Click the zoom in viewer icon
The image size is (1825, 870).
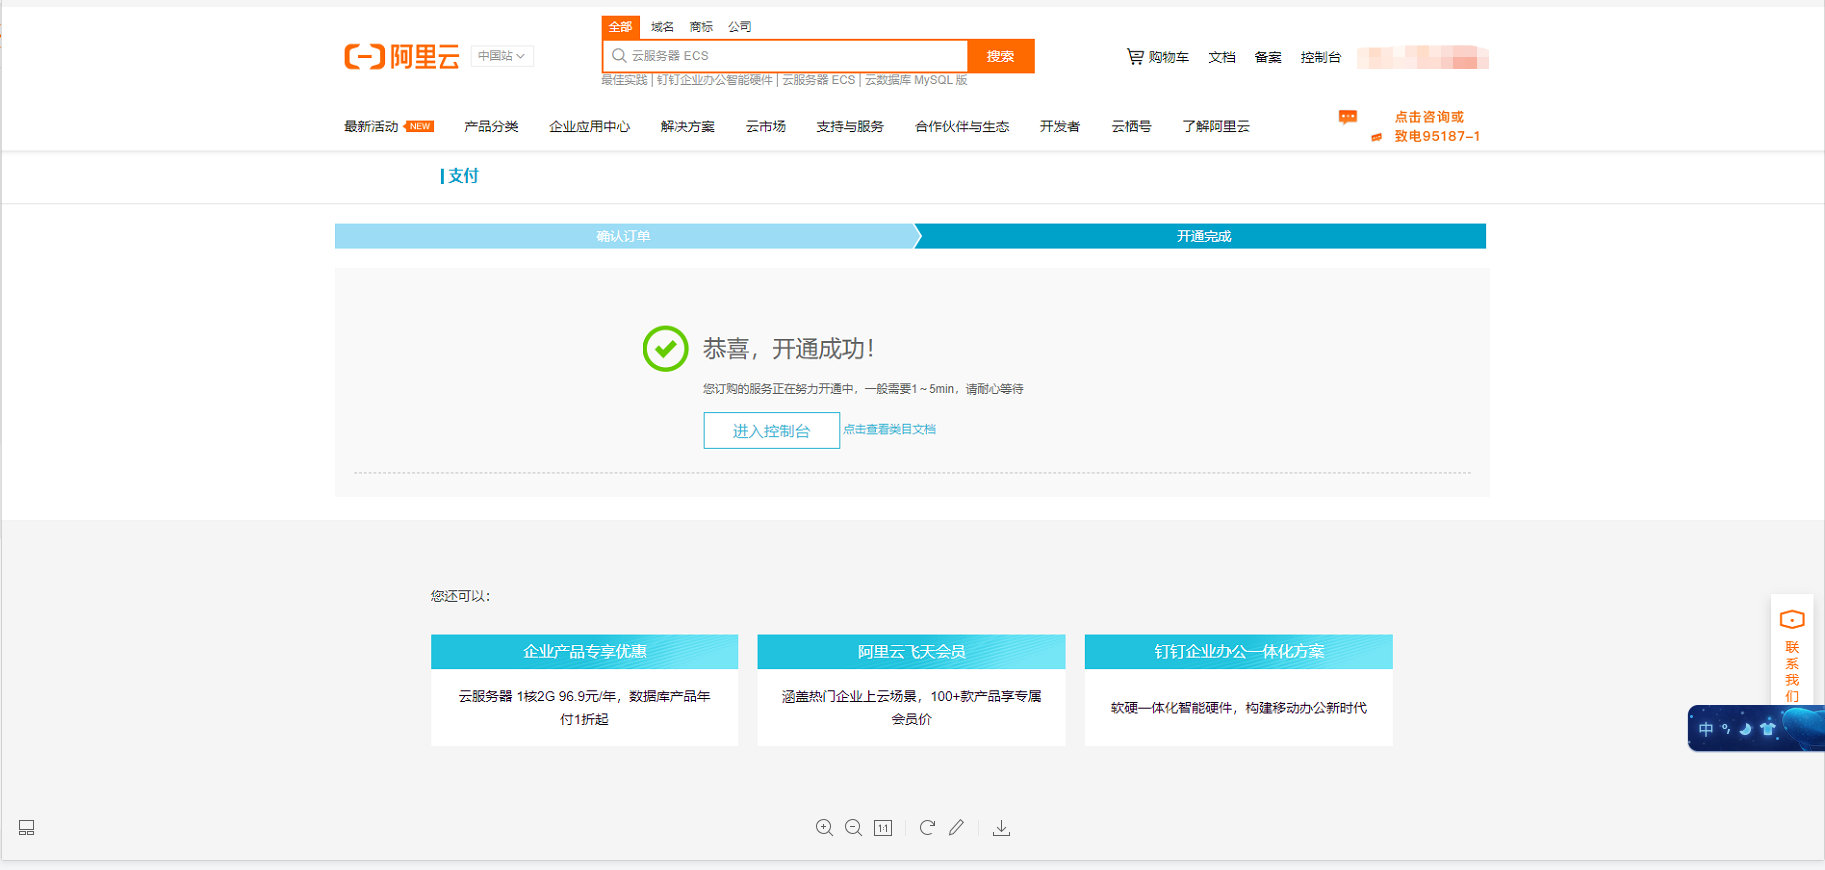click(x=824, y=828)
